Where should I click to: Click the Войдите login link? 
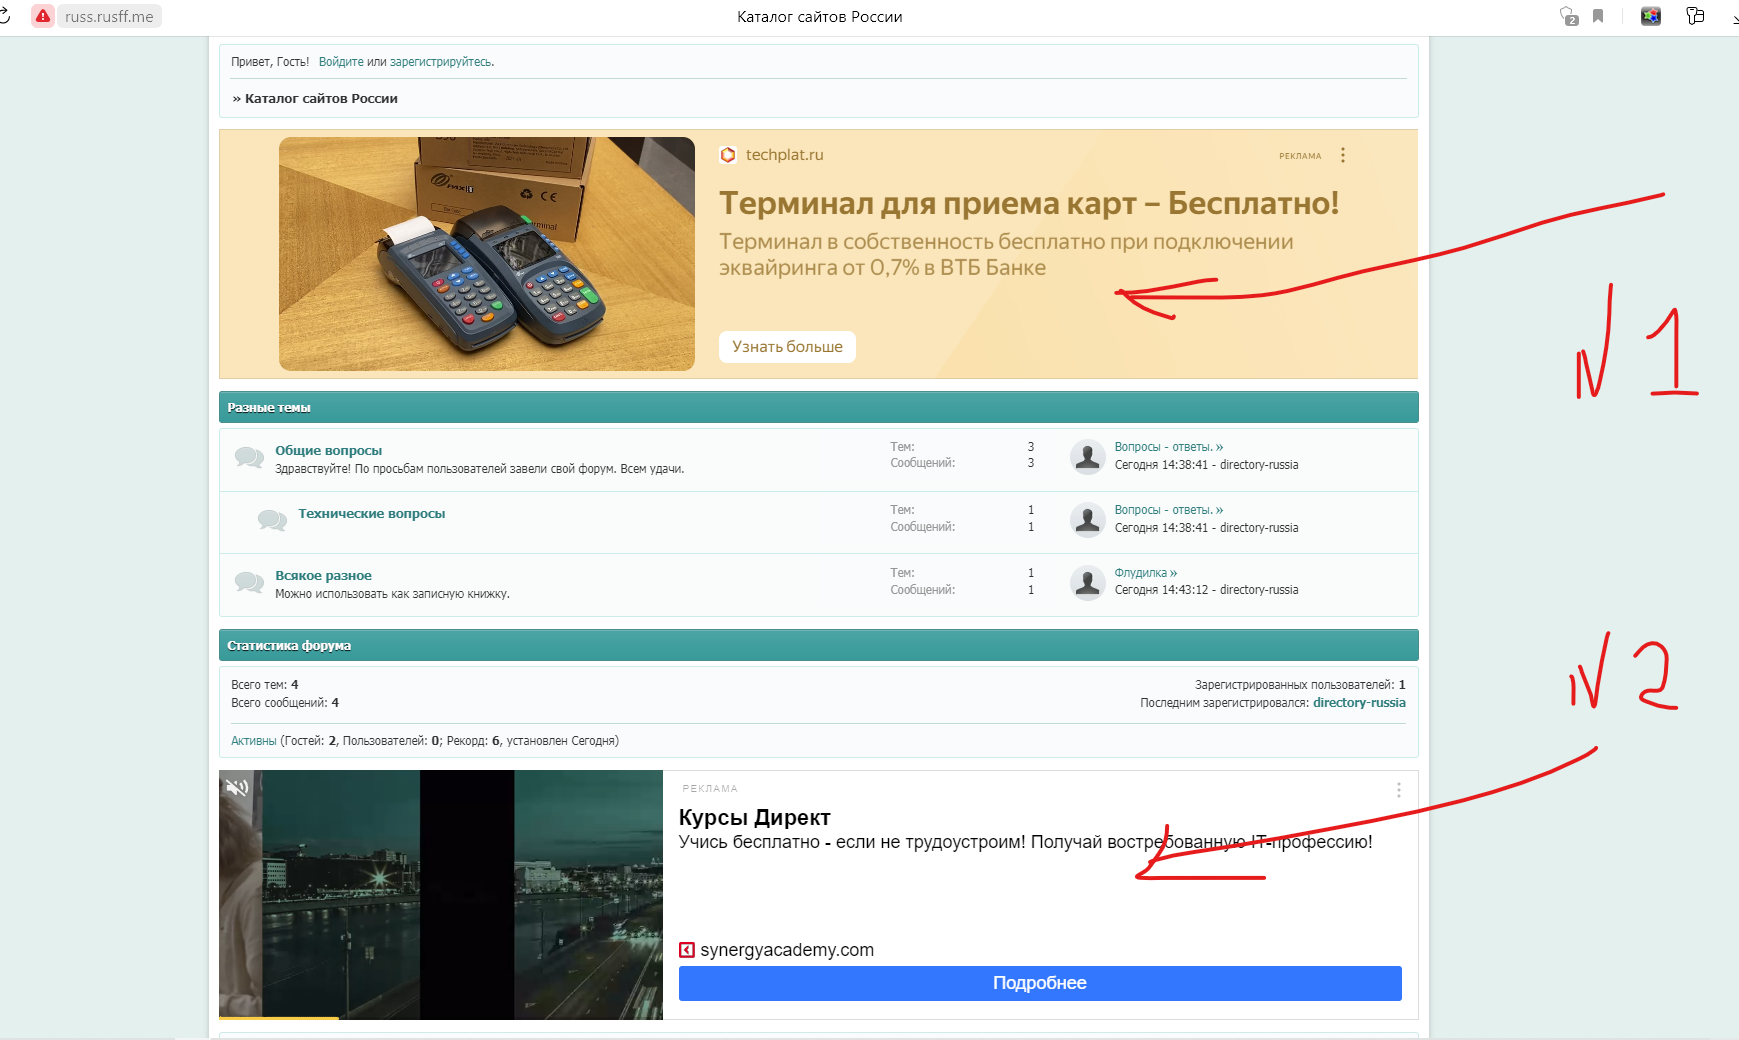pos(341,62)
